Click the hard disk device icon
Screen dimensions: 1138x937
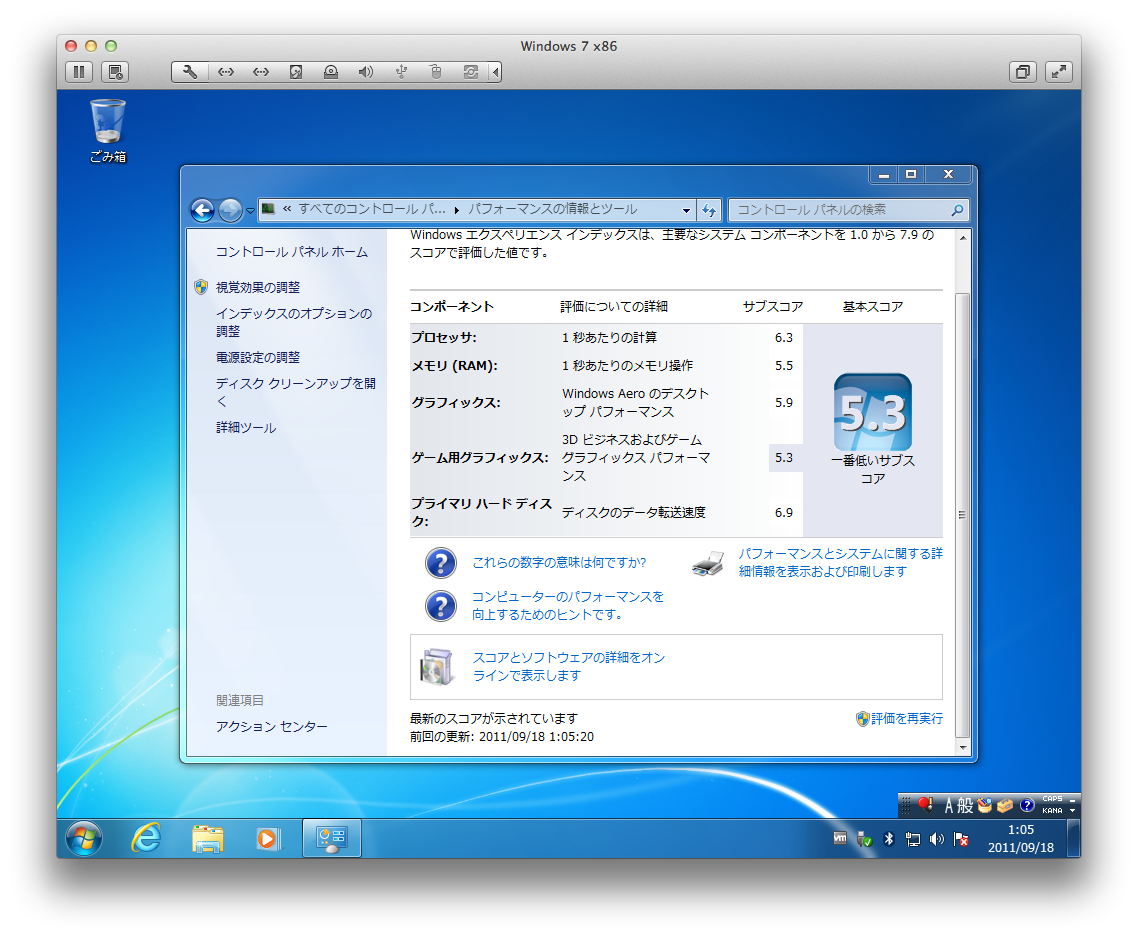coord(295,72)
